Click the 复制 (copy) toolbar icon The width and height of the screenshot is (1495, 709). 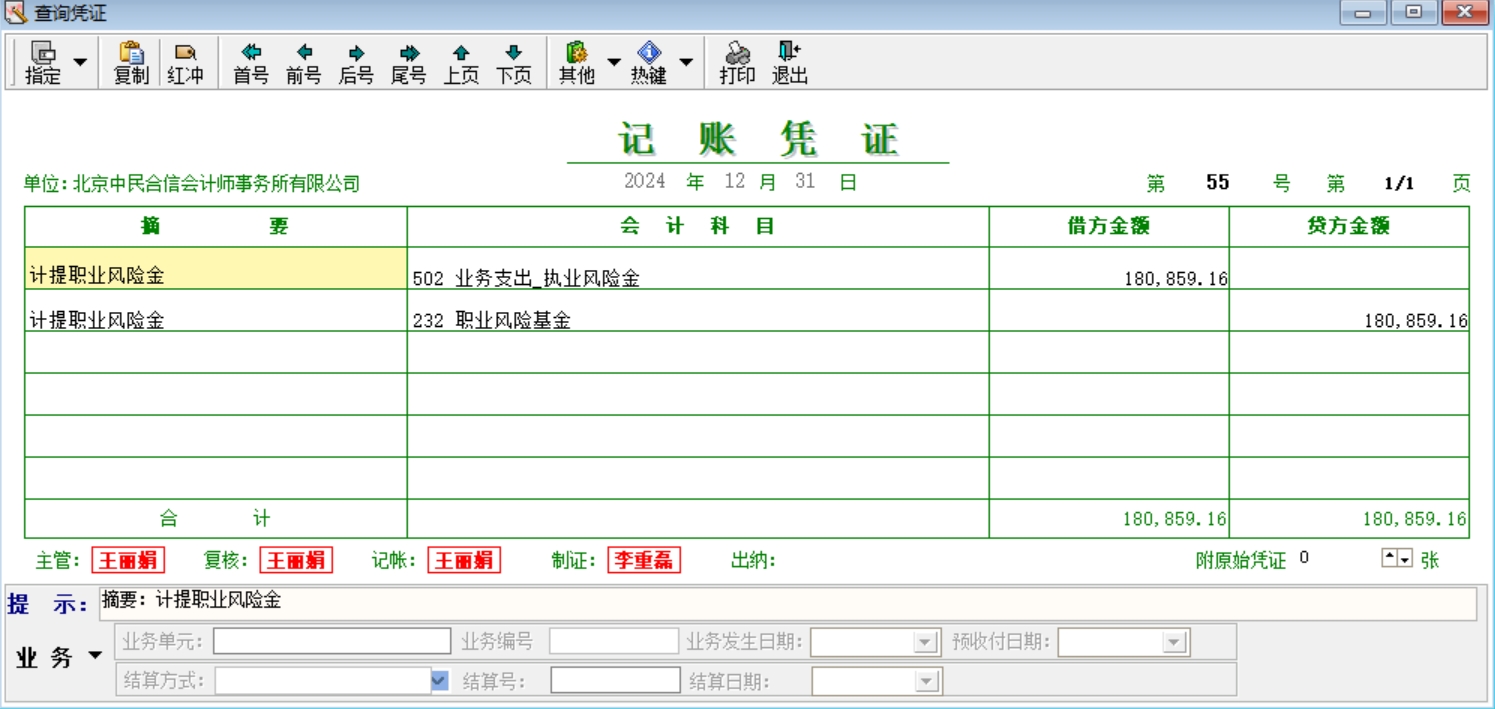[131, 62]
